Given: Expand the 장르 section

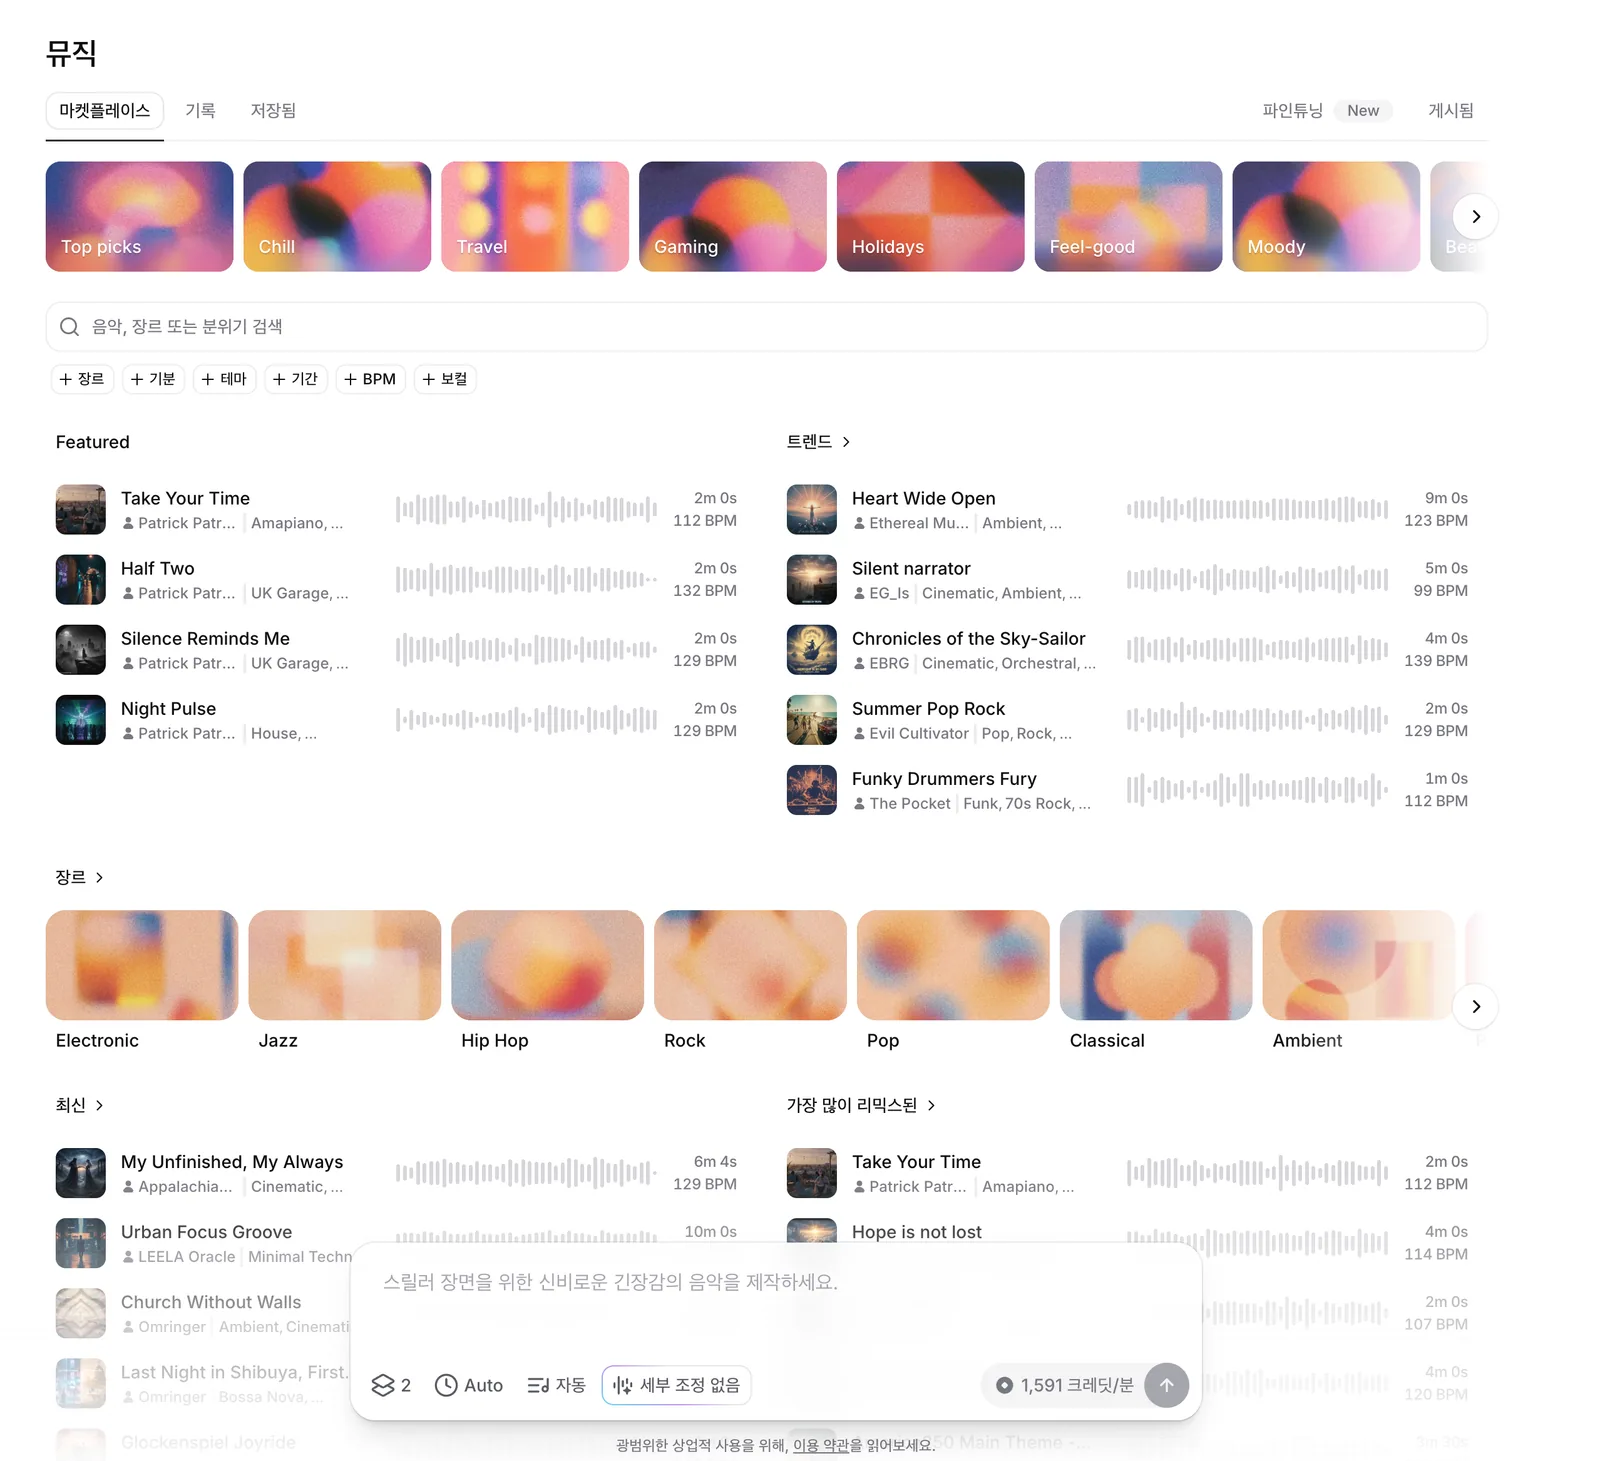Looking at the screenshot, I should (80, 878).
